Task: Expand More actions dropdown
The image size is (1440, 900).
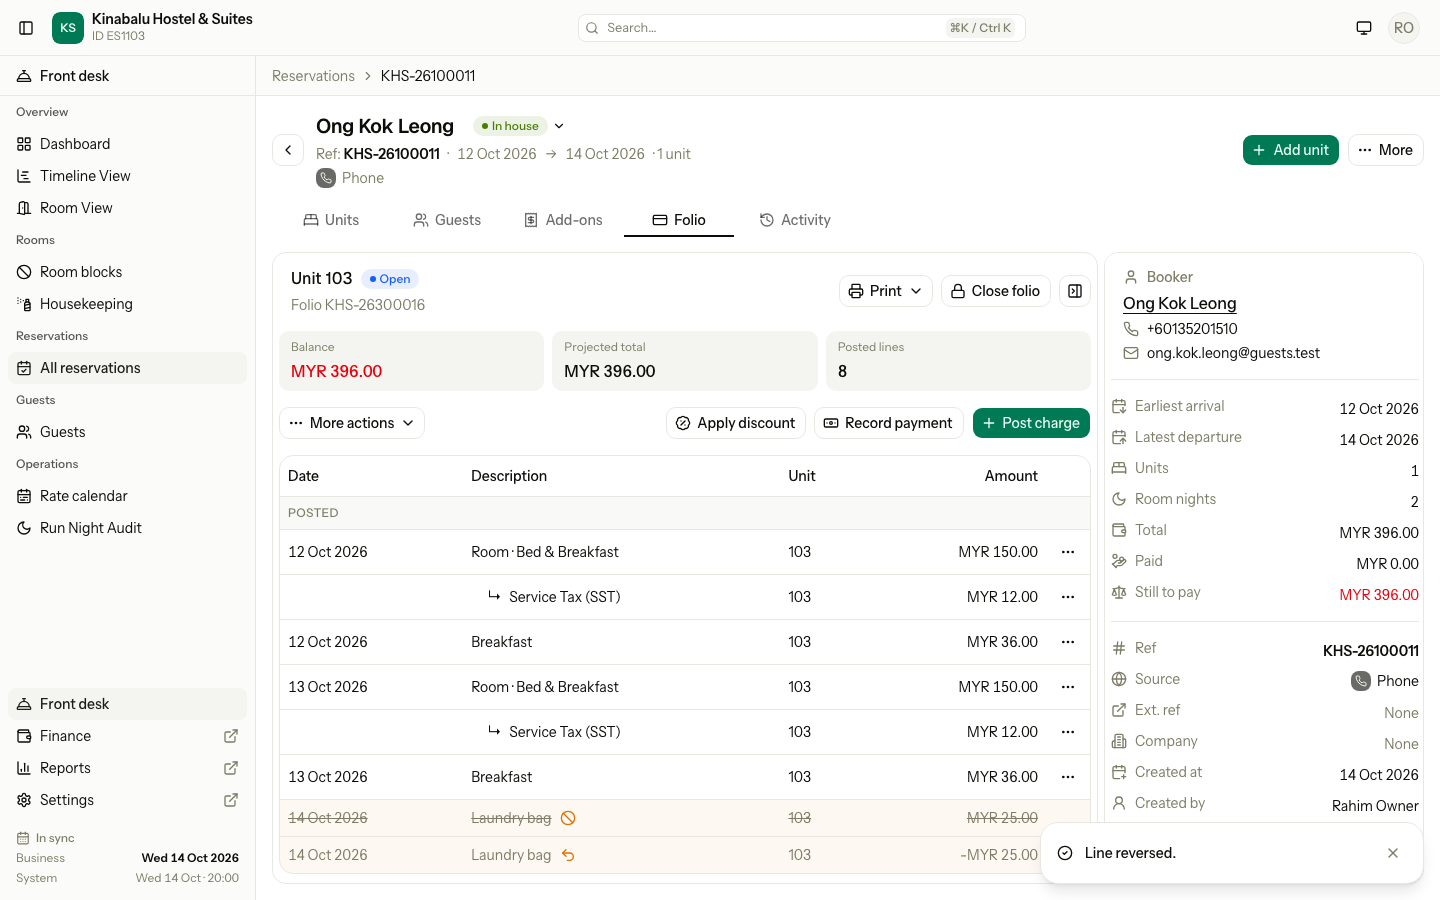Action: [x=352, y=423]
